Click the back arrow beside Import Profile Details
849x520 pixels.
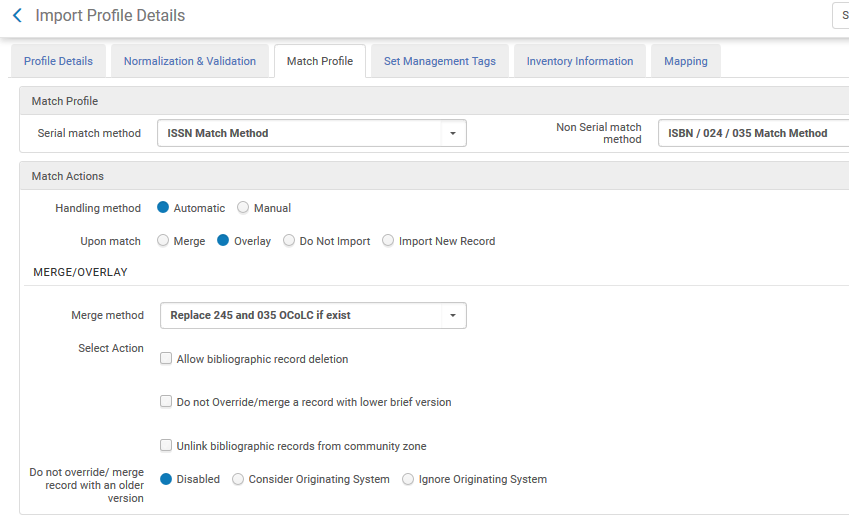pyautogui.click(x=17, y=16)
